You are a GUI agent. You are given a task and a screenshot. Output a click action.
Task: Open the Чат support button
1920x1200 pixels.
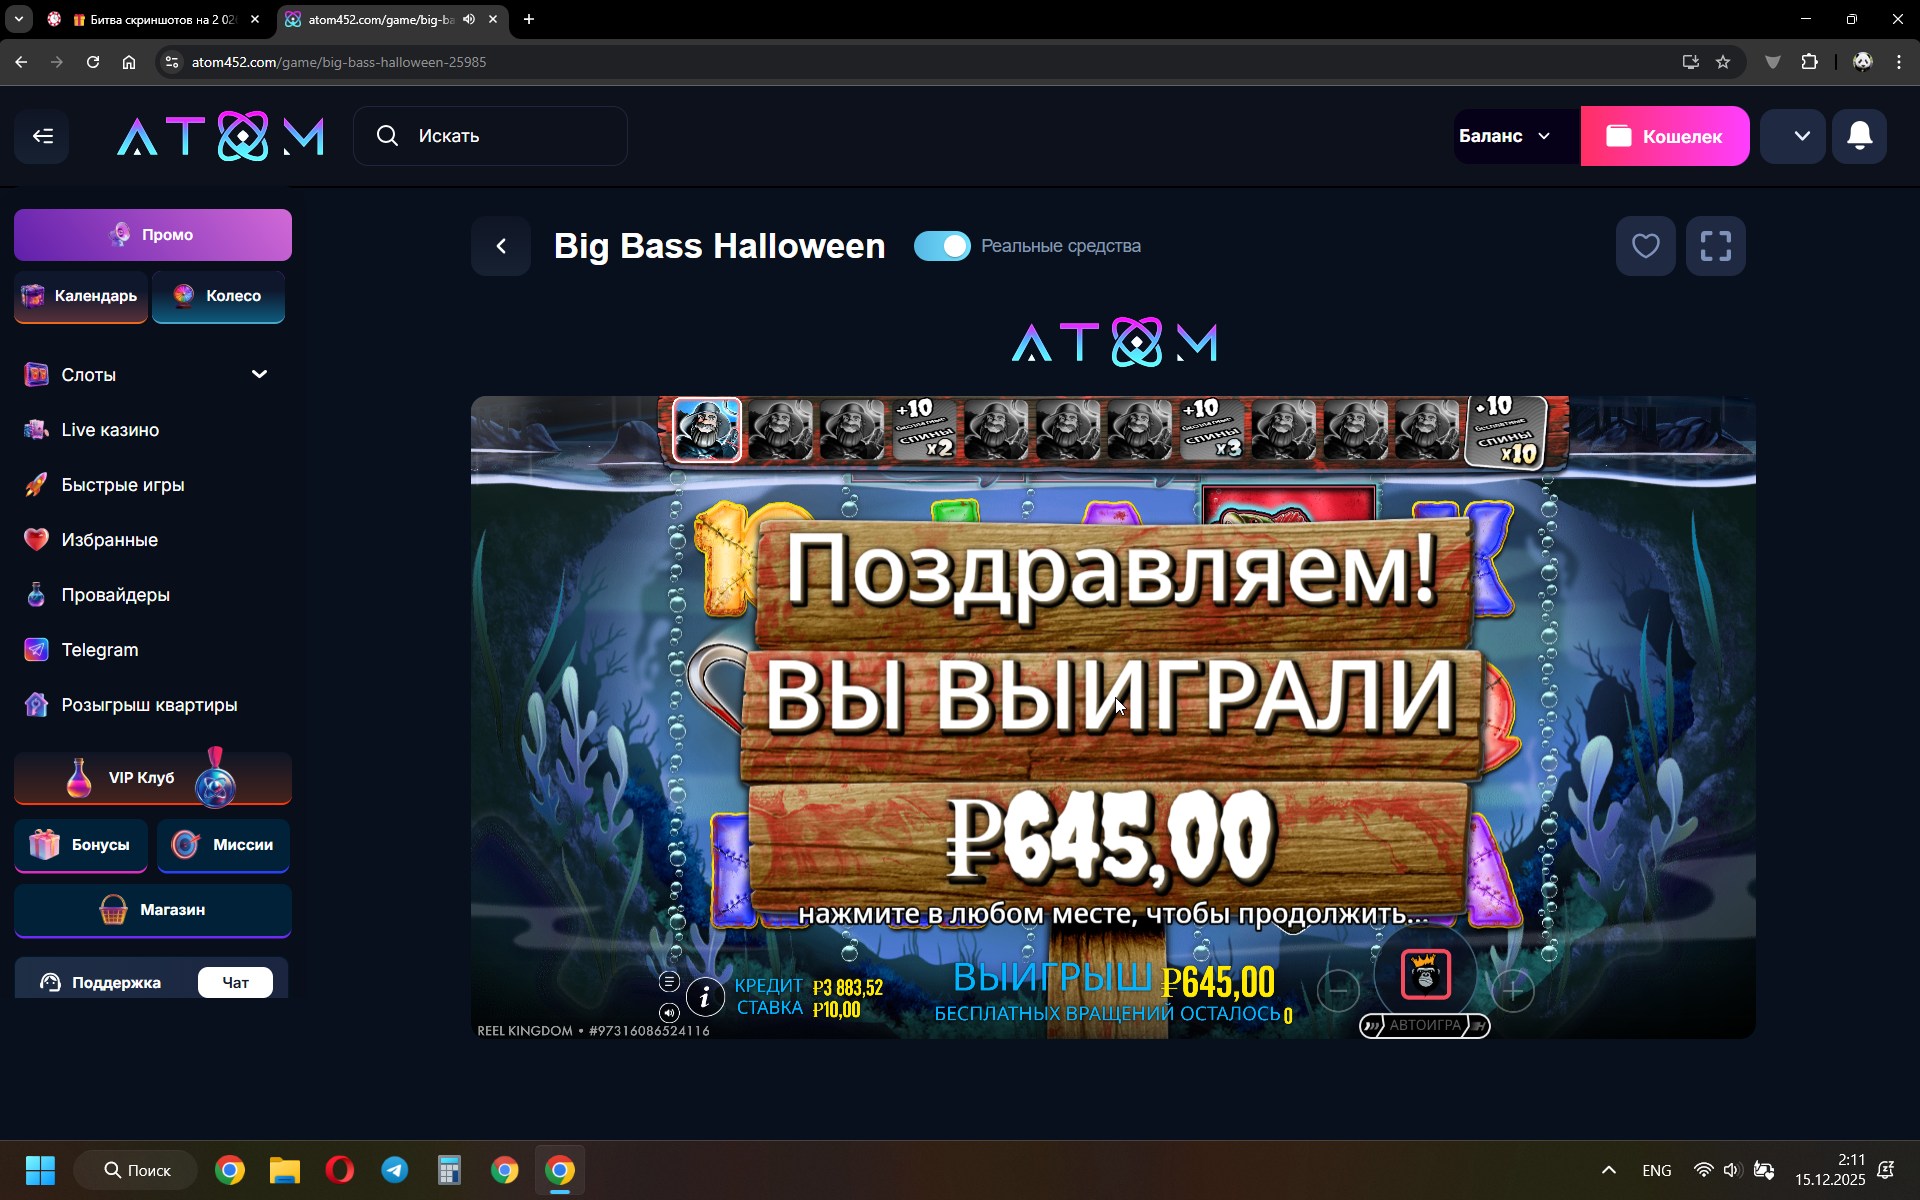click(235, 982)
